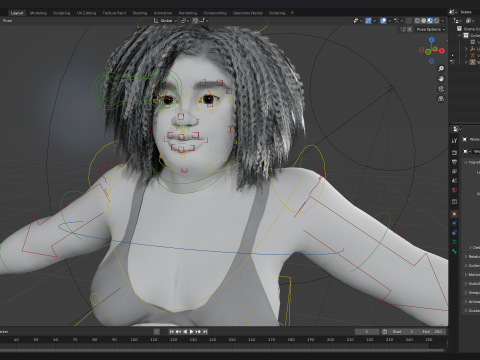Open the Pose menu in viewport header
This screenshot has width=480, height=360.
[x=7, y=21]
